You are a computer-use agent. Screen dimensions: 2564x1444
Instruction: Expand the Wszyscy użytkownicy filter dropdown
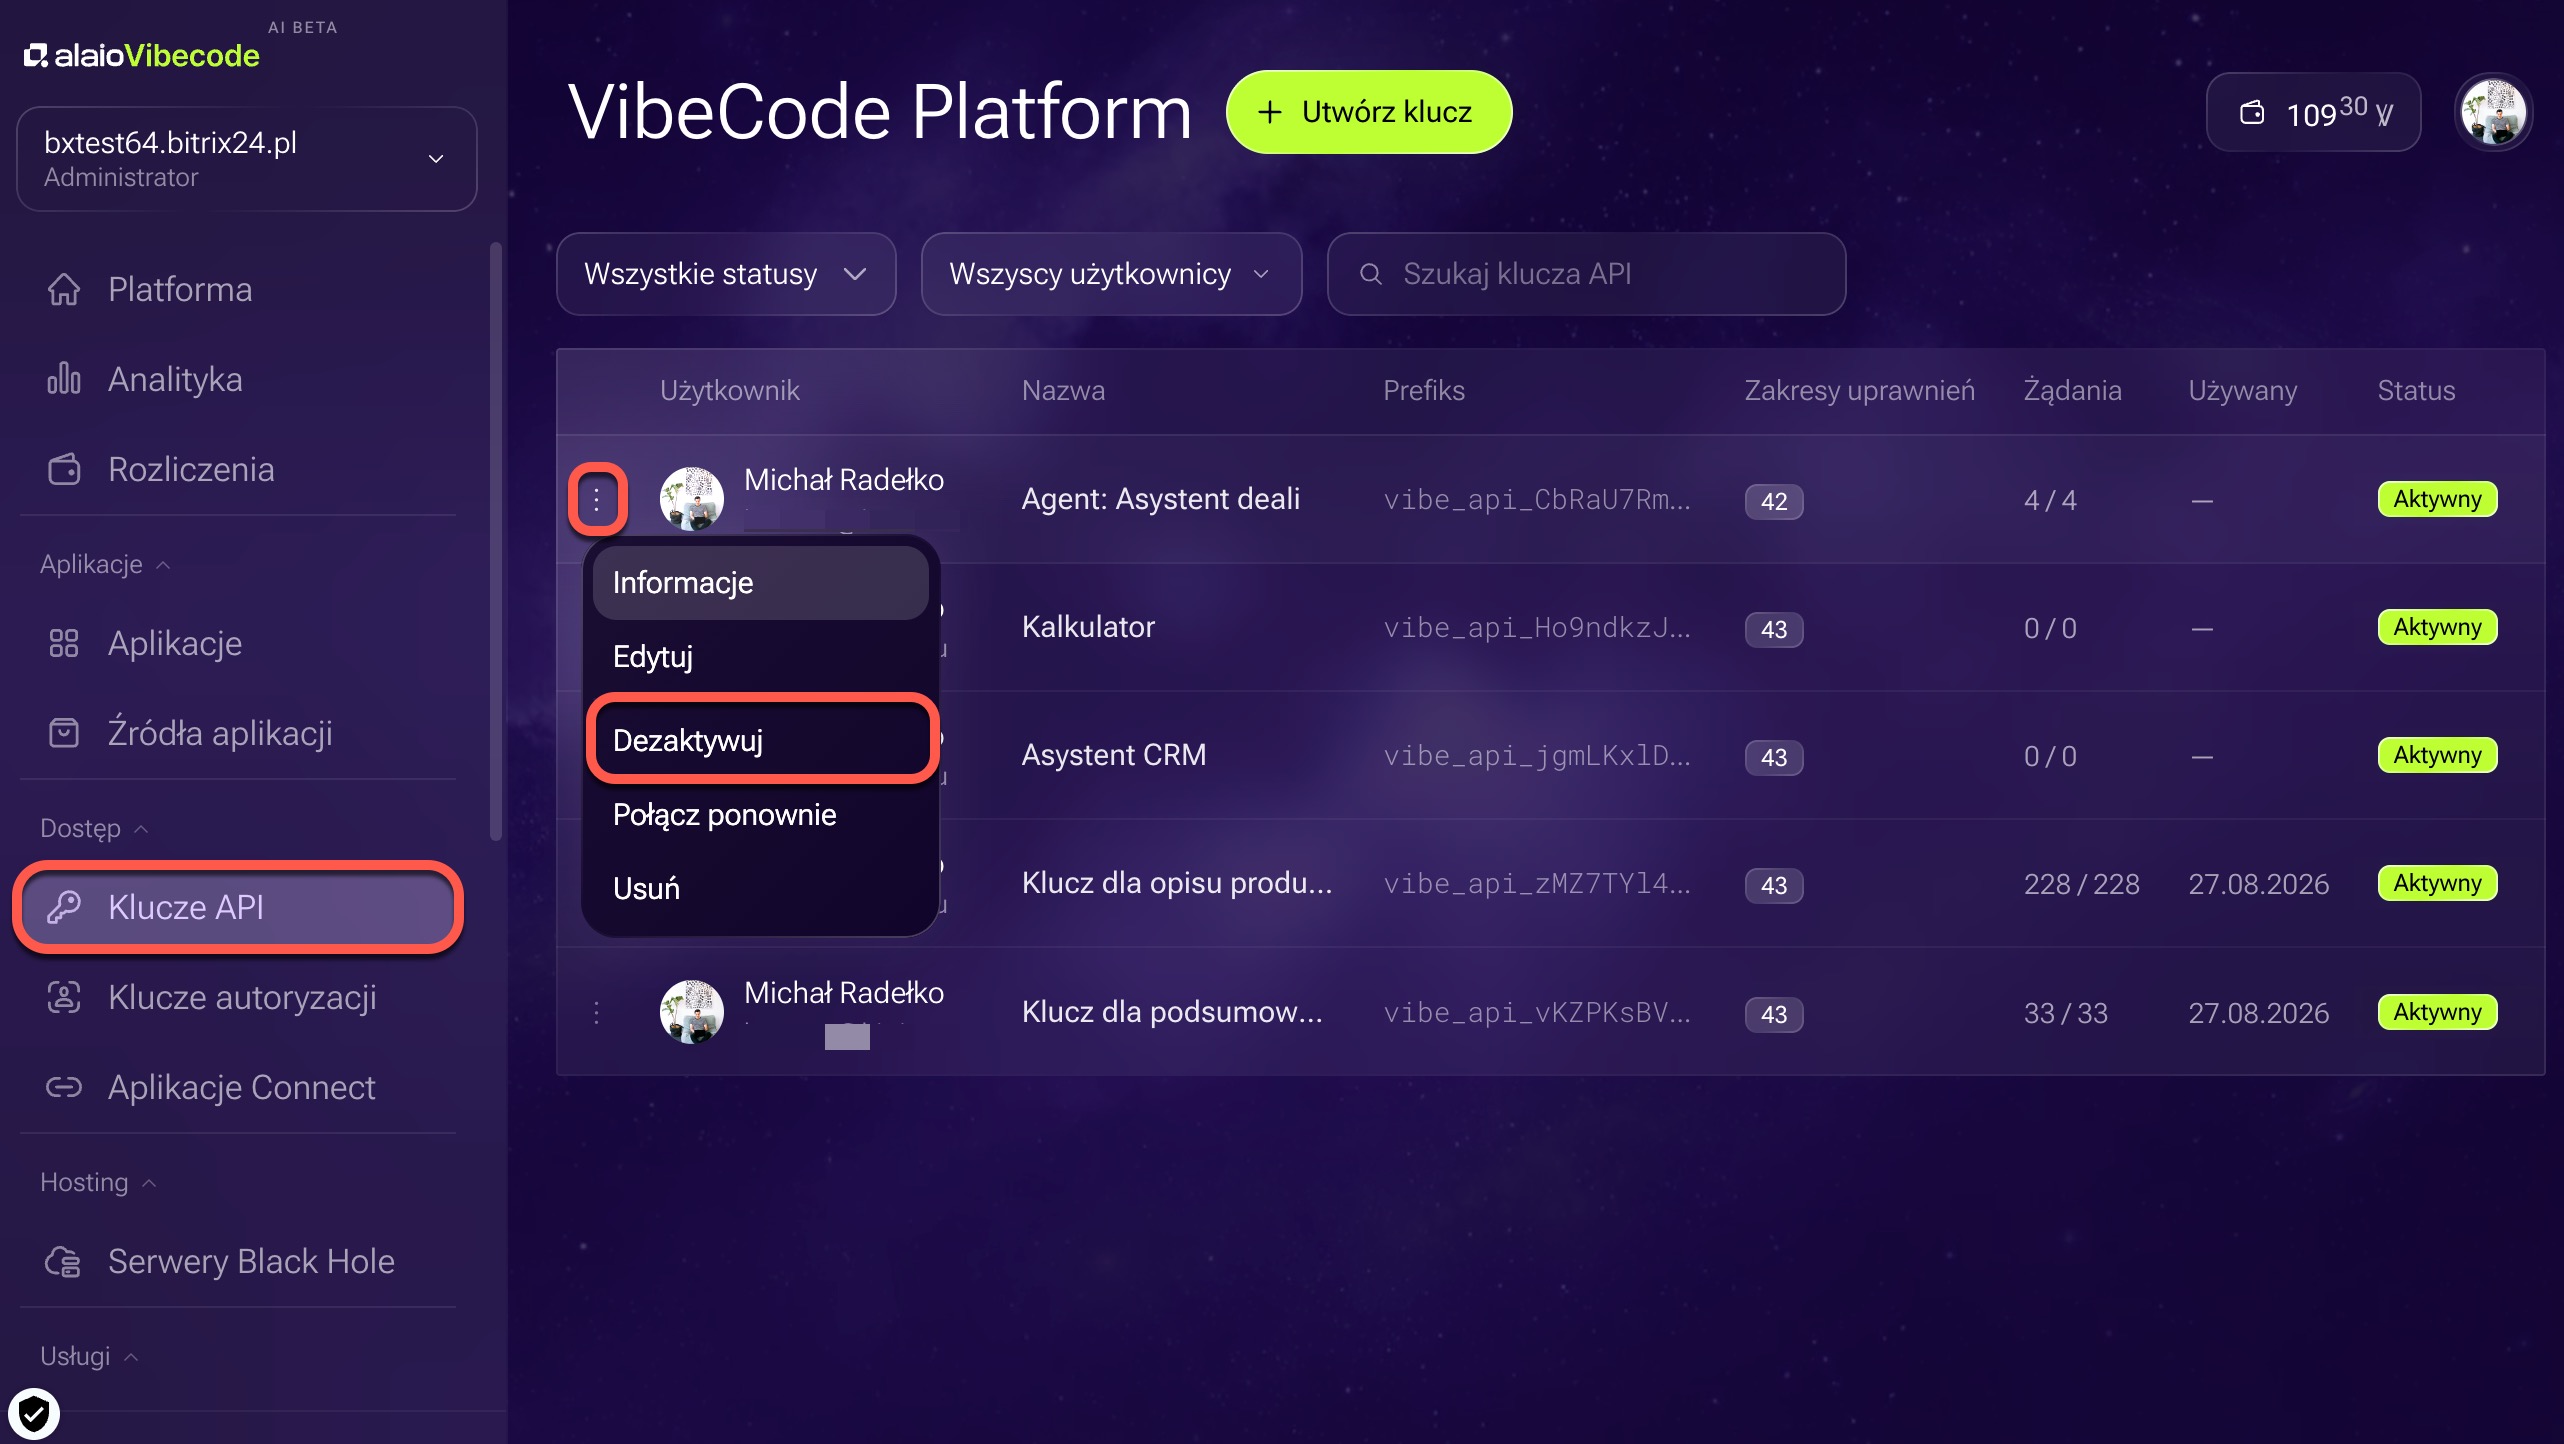[x=1111, y=274]
